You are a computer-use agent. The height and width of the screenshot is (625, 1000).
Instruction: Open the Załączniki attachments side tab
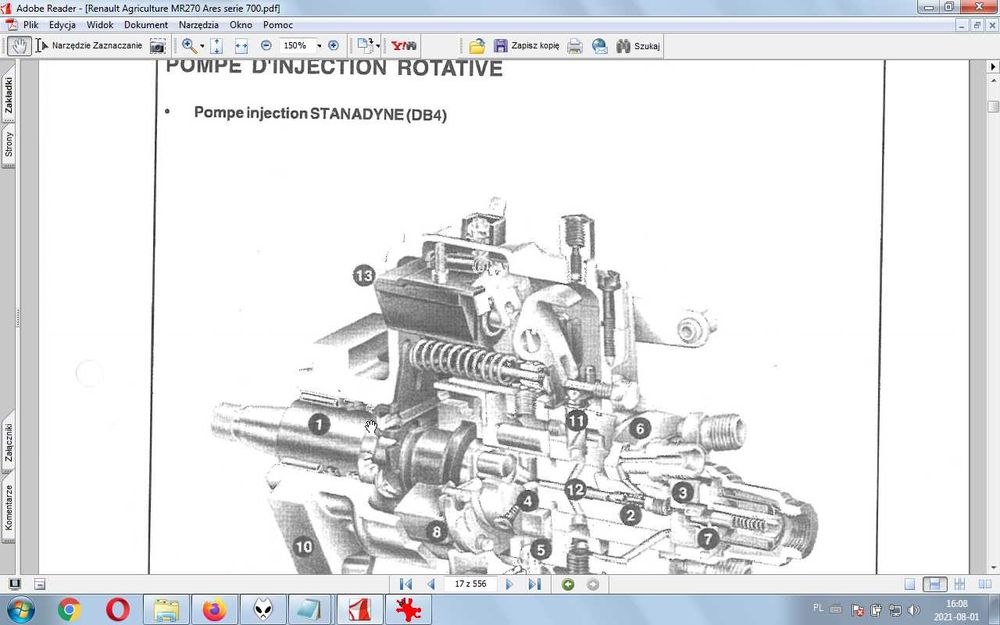tap(8, 443)
